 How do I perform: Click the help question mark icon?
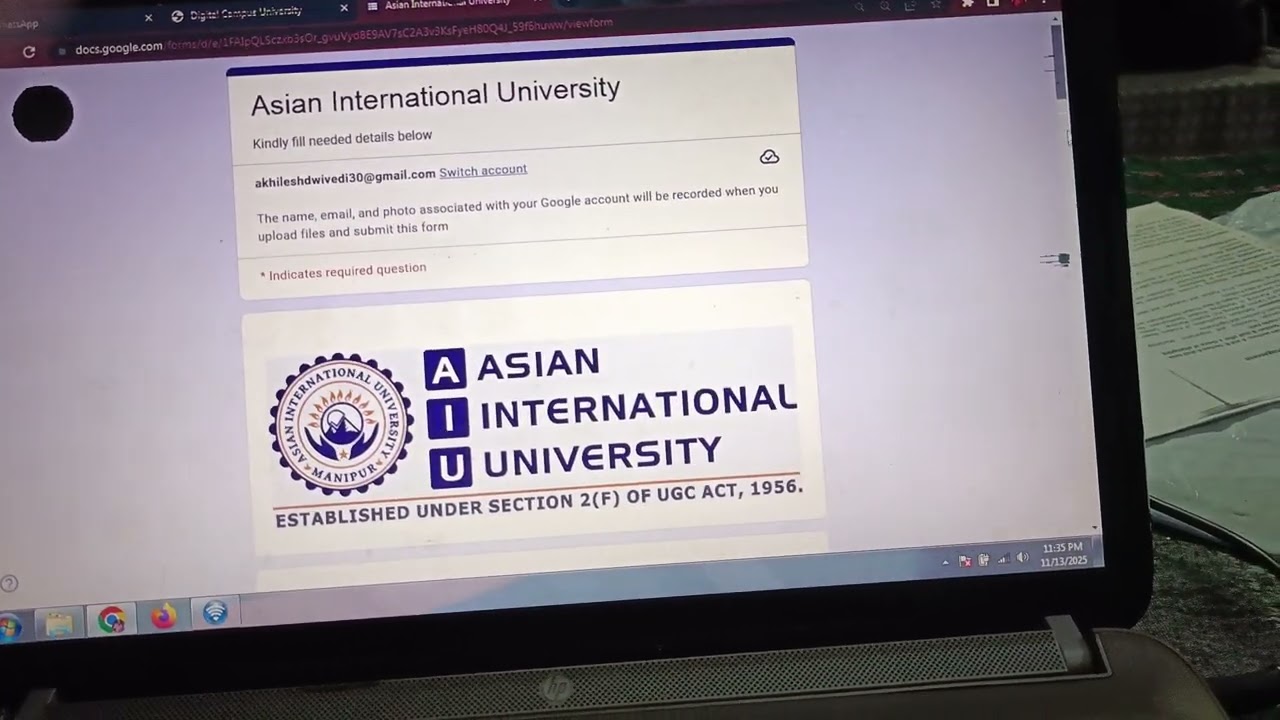click(x=9, y=583)
